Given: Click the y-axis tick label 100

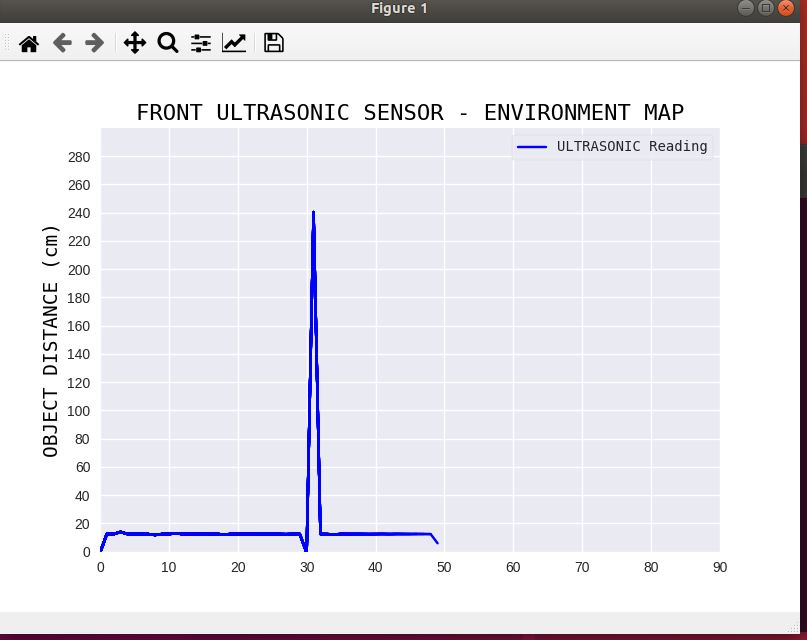Looking at the screenshot, I should (x=79, y=411).
